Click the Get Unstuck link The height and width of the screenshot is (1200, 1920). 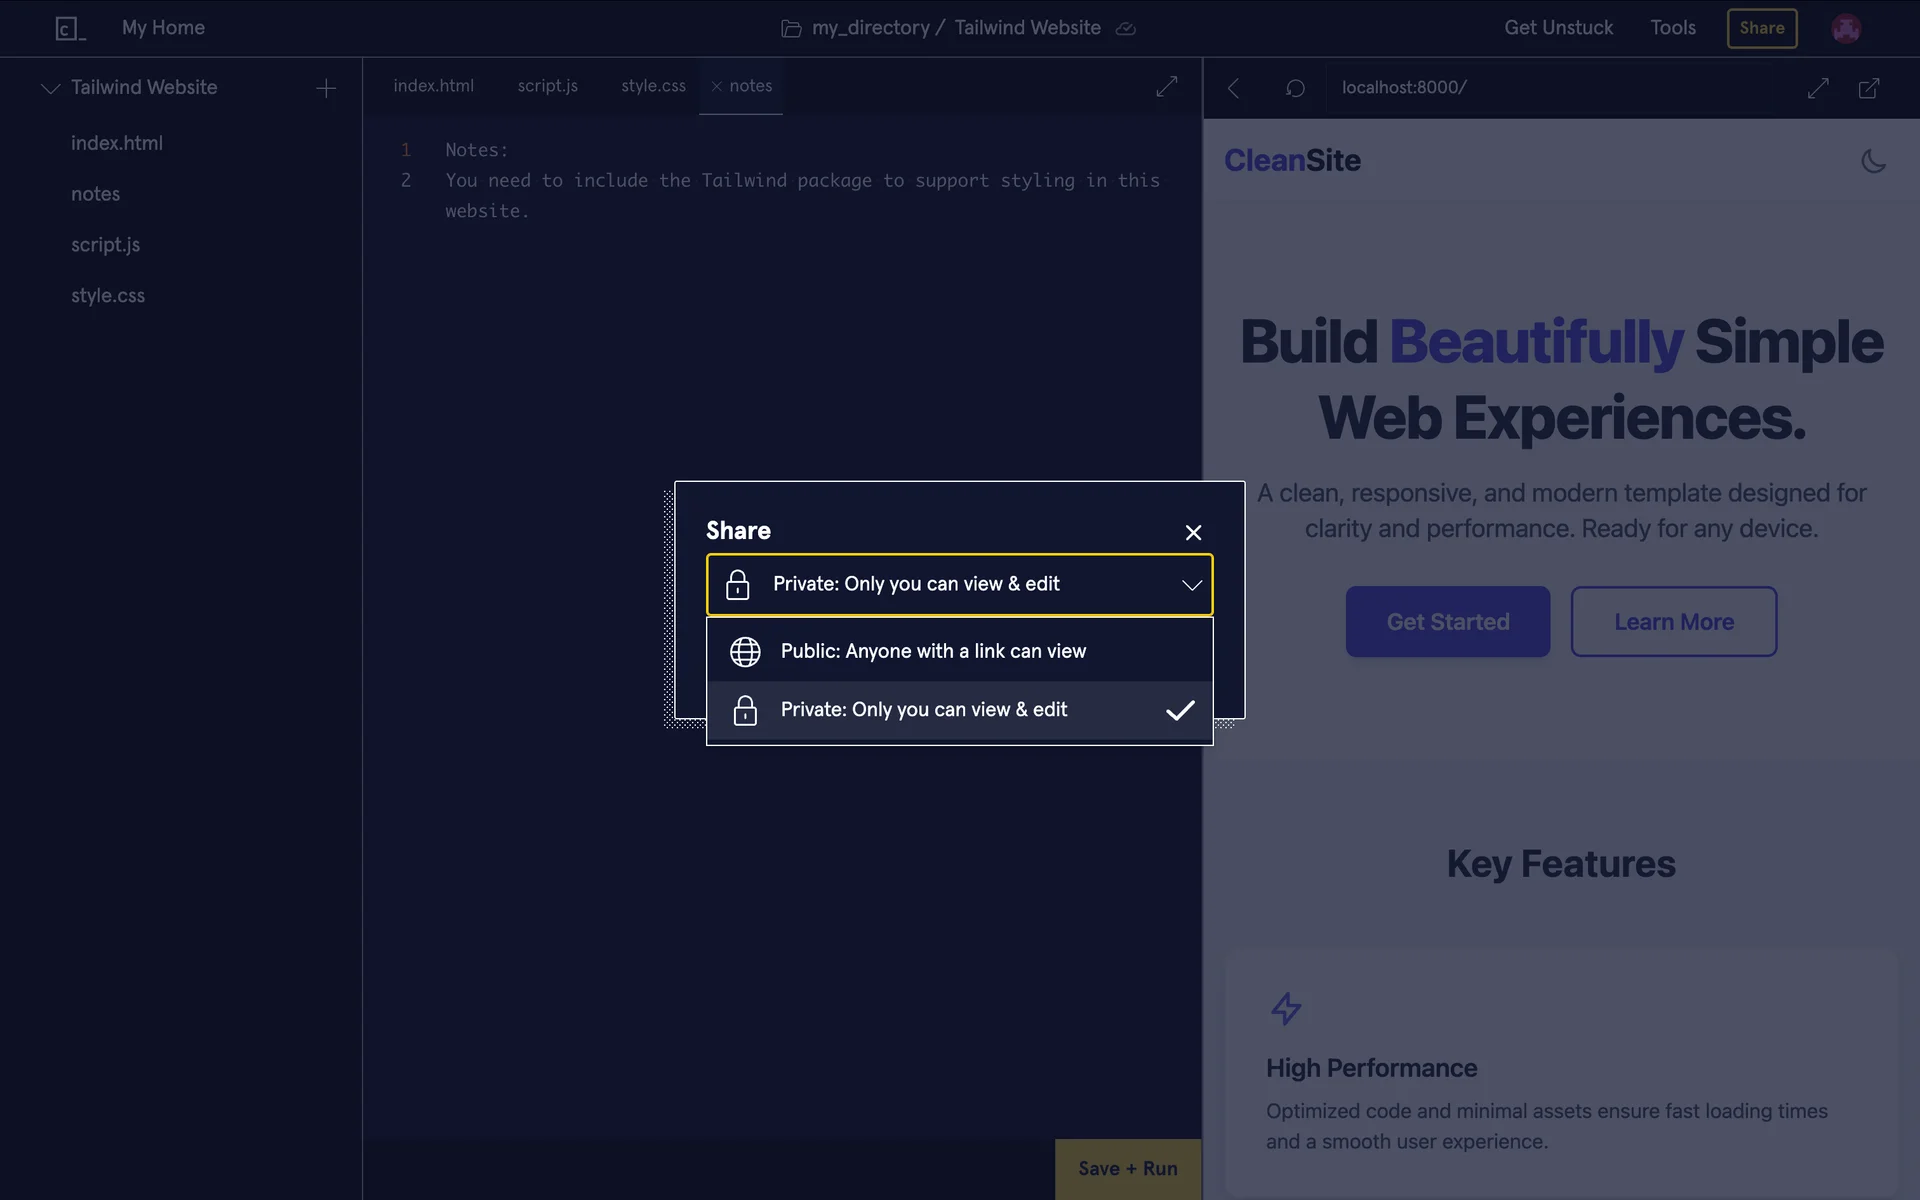(x=1558, y=28)
